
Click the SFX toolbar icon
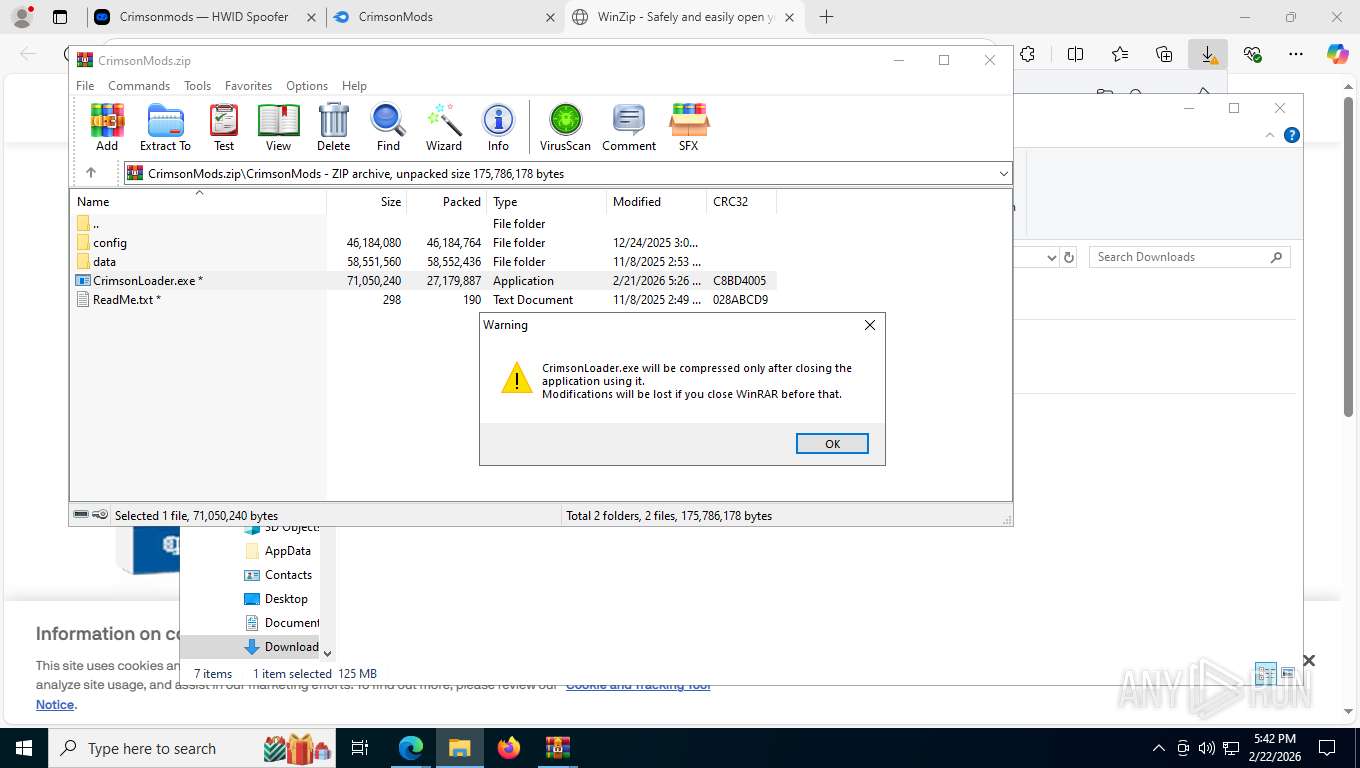click(688, 127)
